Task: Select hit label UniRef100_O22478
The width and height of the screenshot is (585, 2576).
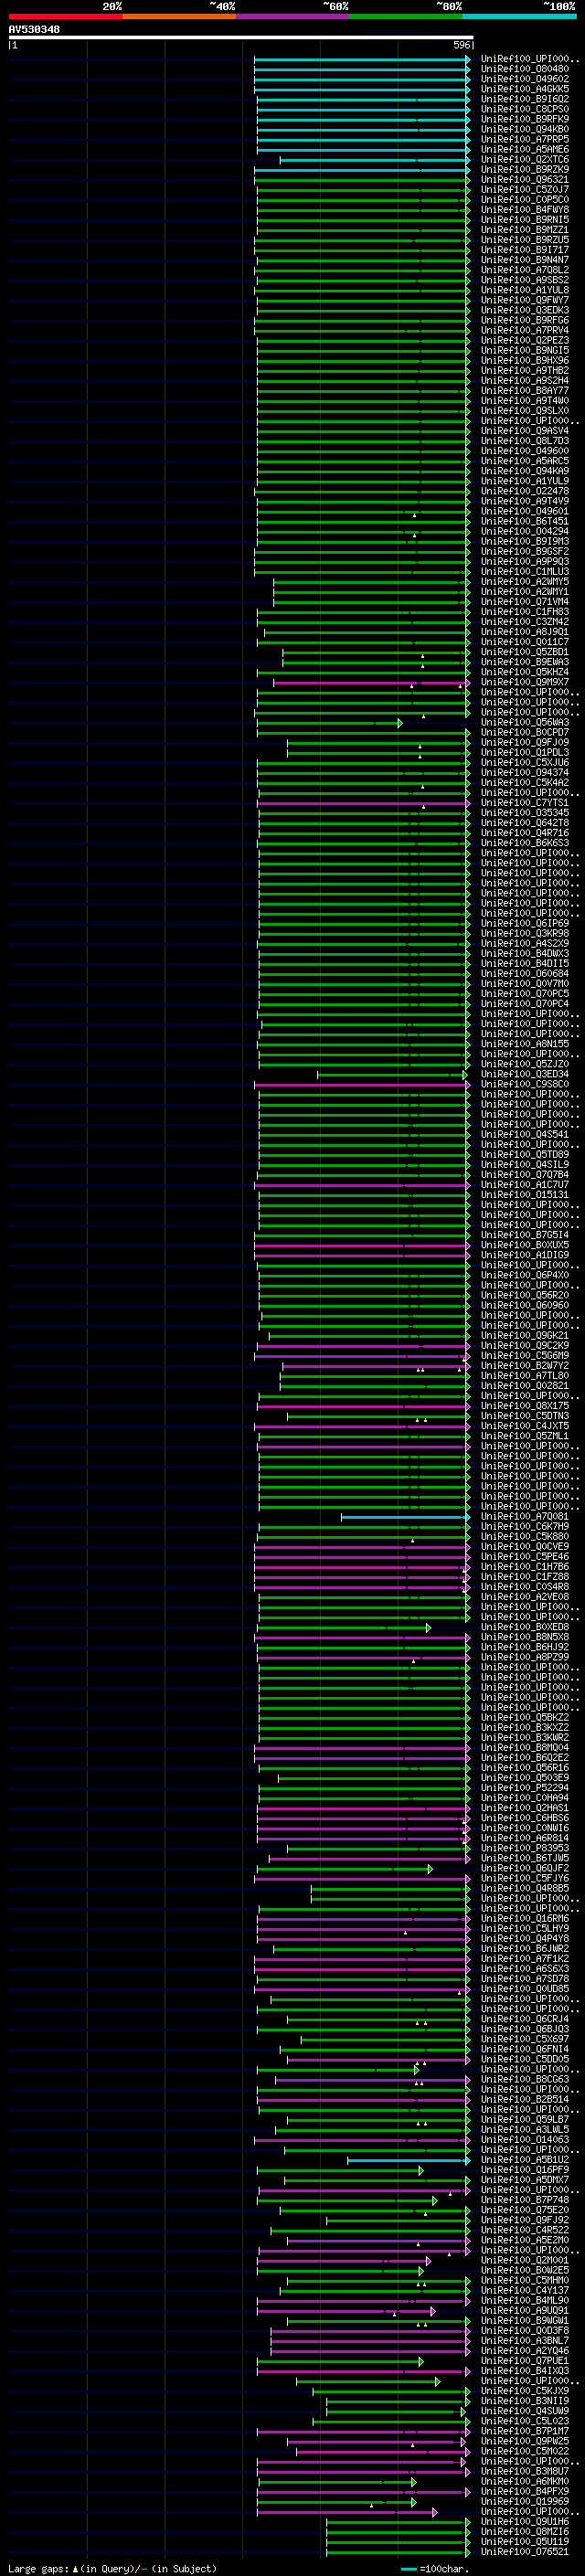Action: point(525,492)
